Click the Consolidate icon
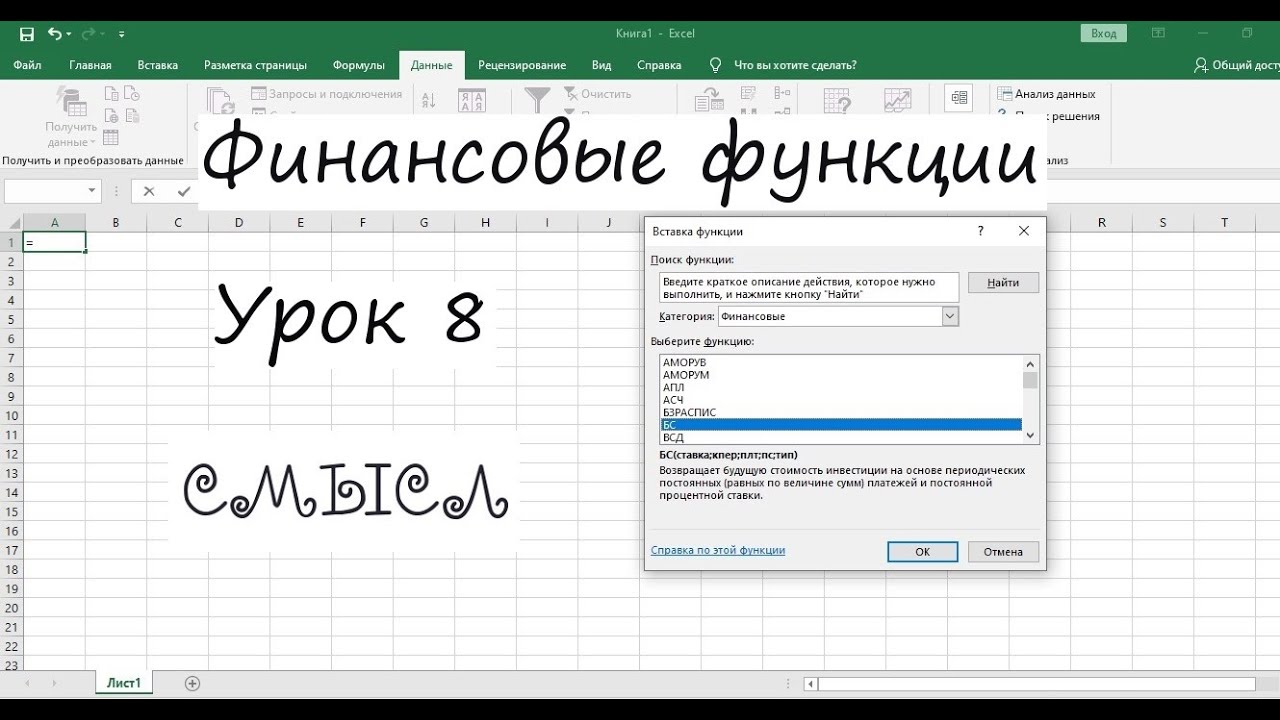 coord(782,93)
